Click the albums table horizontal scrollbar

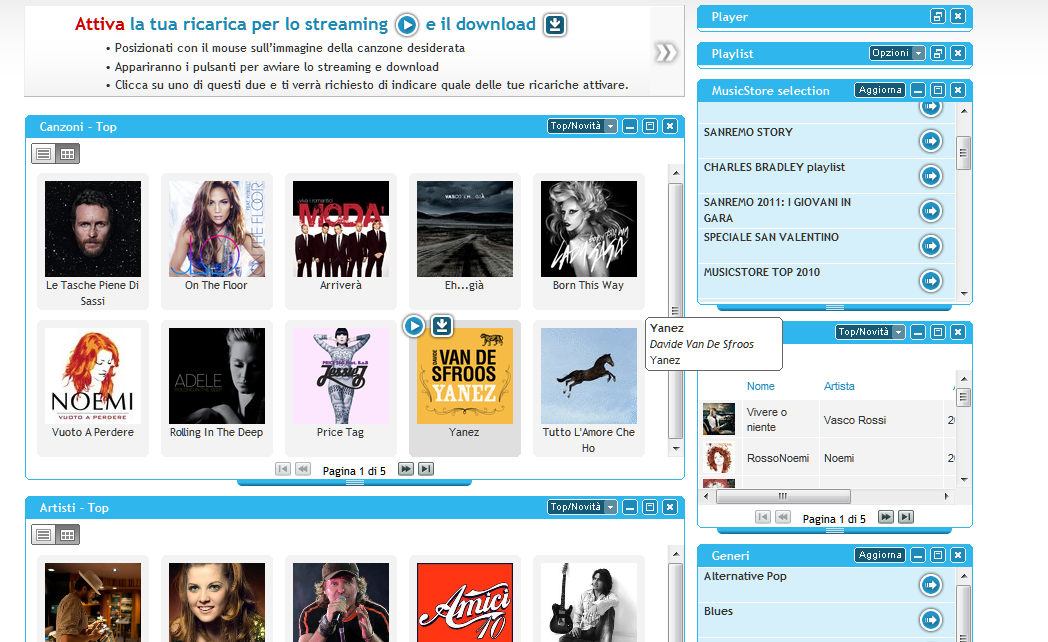pyautogui.click(x=783, y=496)
